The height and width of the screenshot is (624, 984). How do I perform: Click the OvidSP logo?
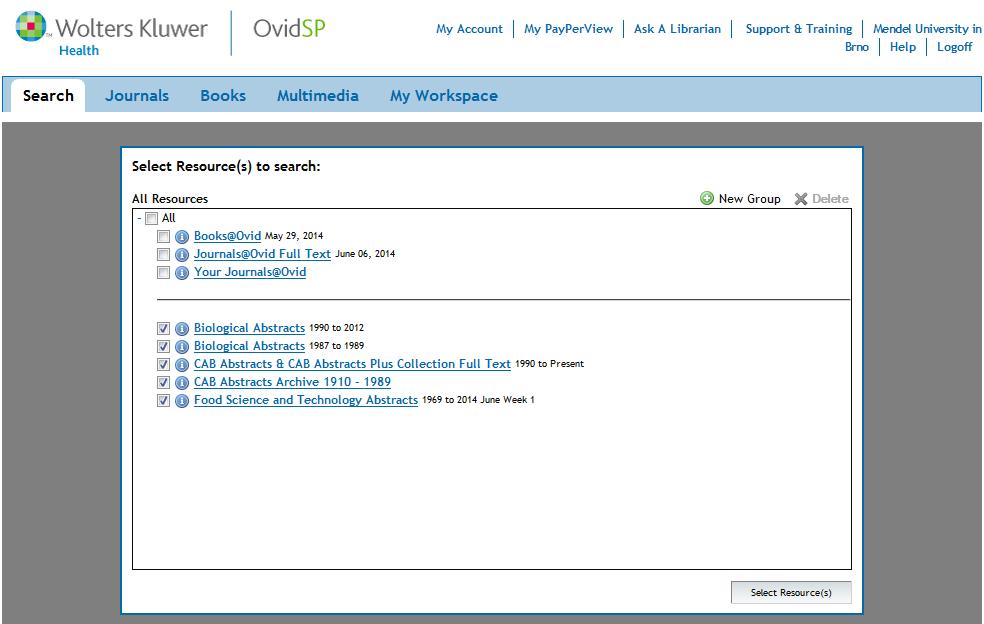pos(289,28)
